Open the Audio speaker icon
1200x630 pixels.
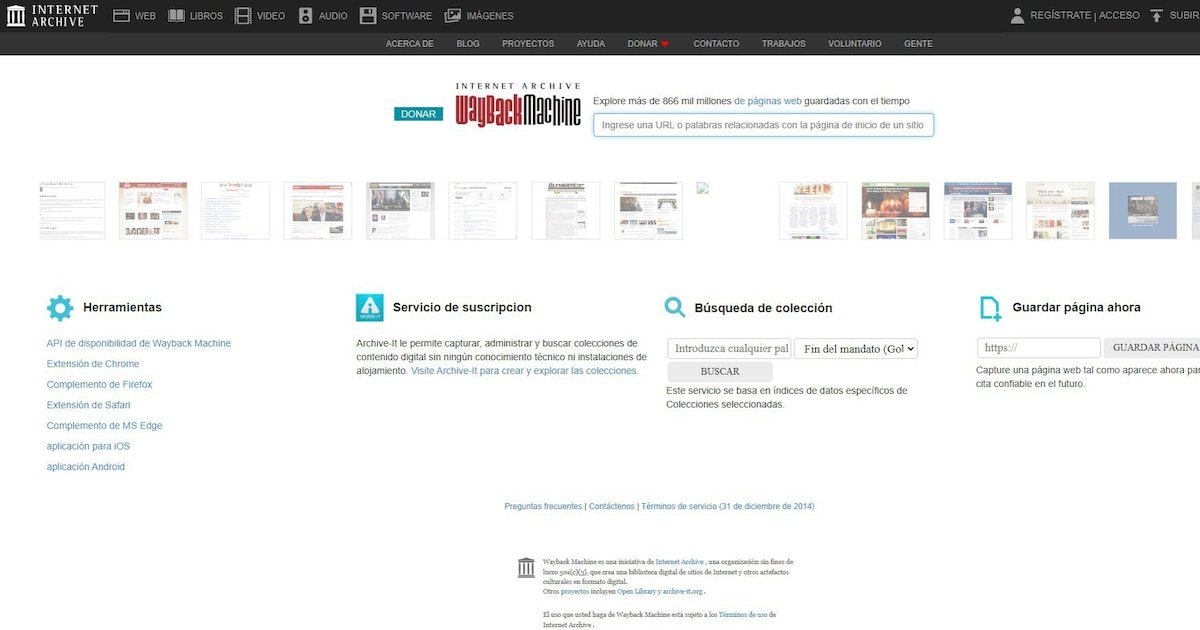point(306,16)
